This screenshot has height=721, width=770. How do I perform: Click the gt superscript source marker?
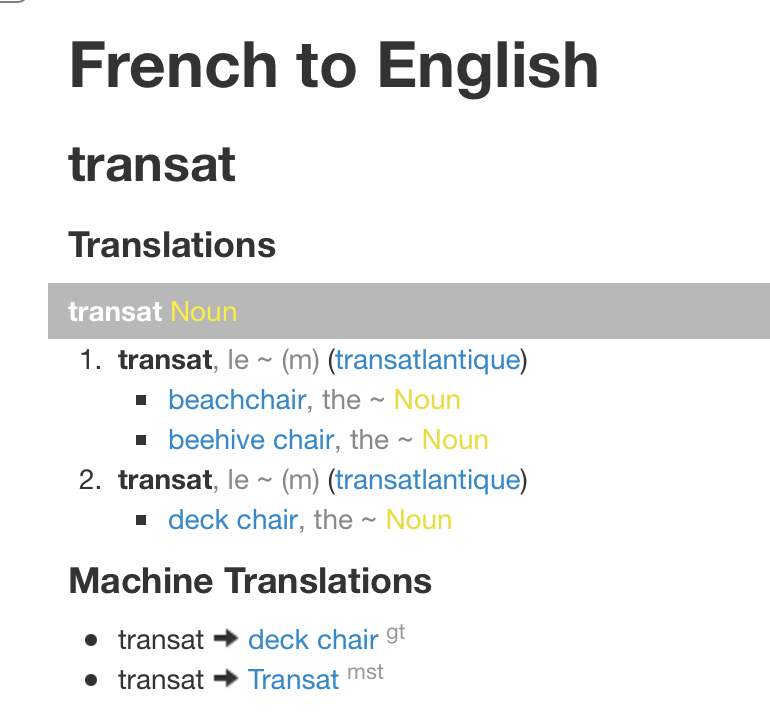click(x=395, y=633)
